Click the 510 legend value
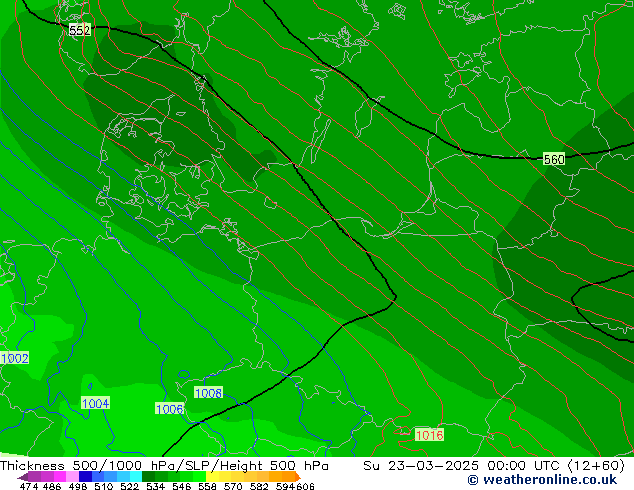This screenshot has width=634, height=490. click(104, 486)
